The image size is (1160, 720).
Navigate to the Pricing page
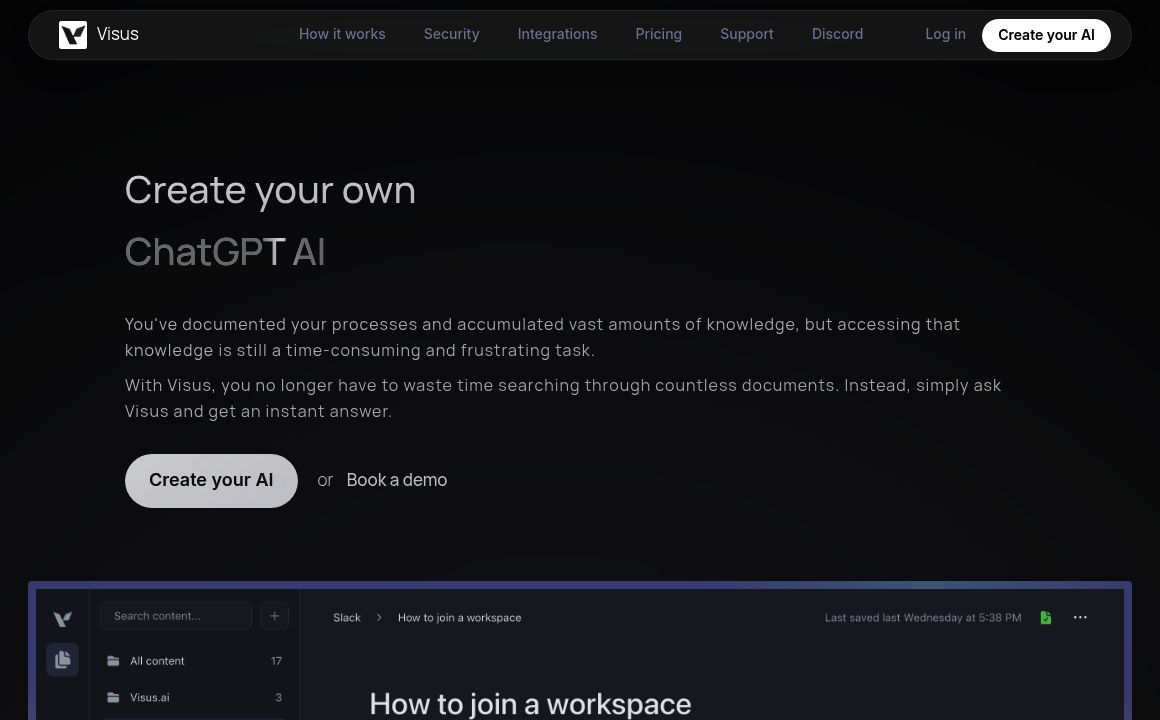pos(658,34)
